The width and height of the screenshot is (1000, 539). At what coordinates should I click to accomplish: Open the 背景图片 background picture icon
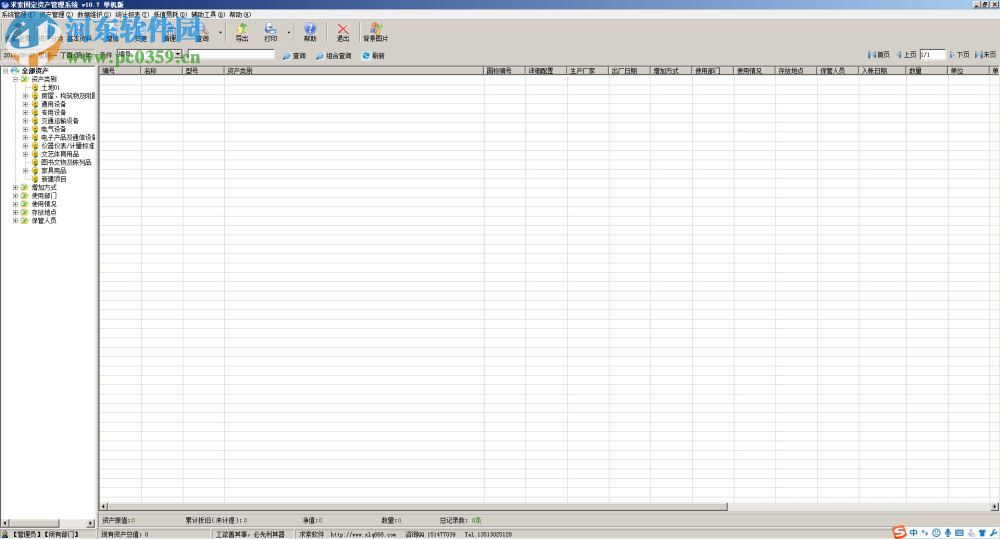376,32
